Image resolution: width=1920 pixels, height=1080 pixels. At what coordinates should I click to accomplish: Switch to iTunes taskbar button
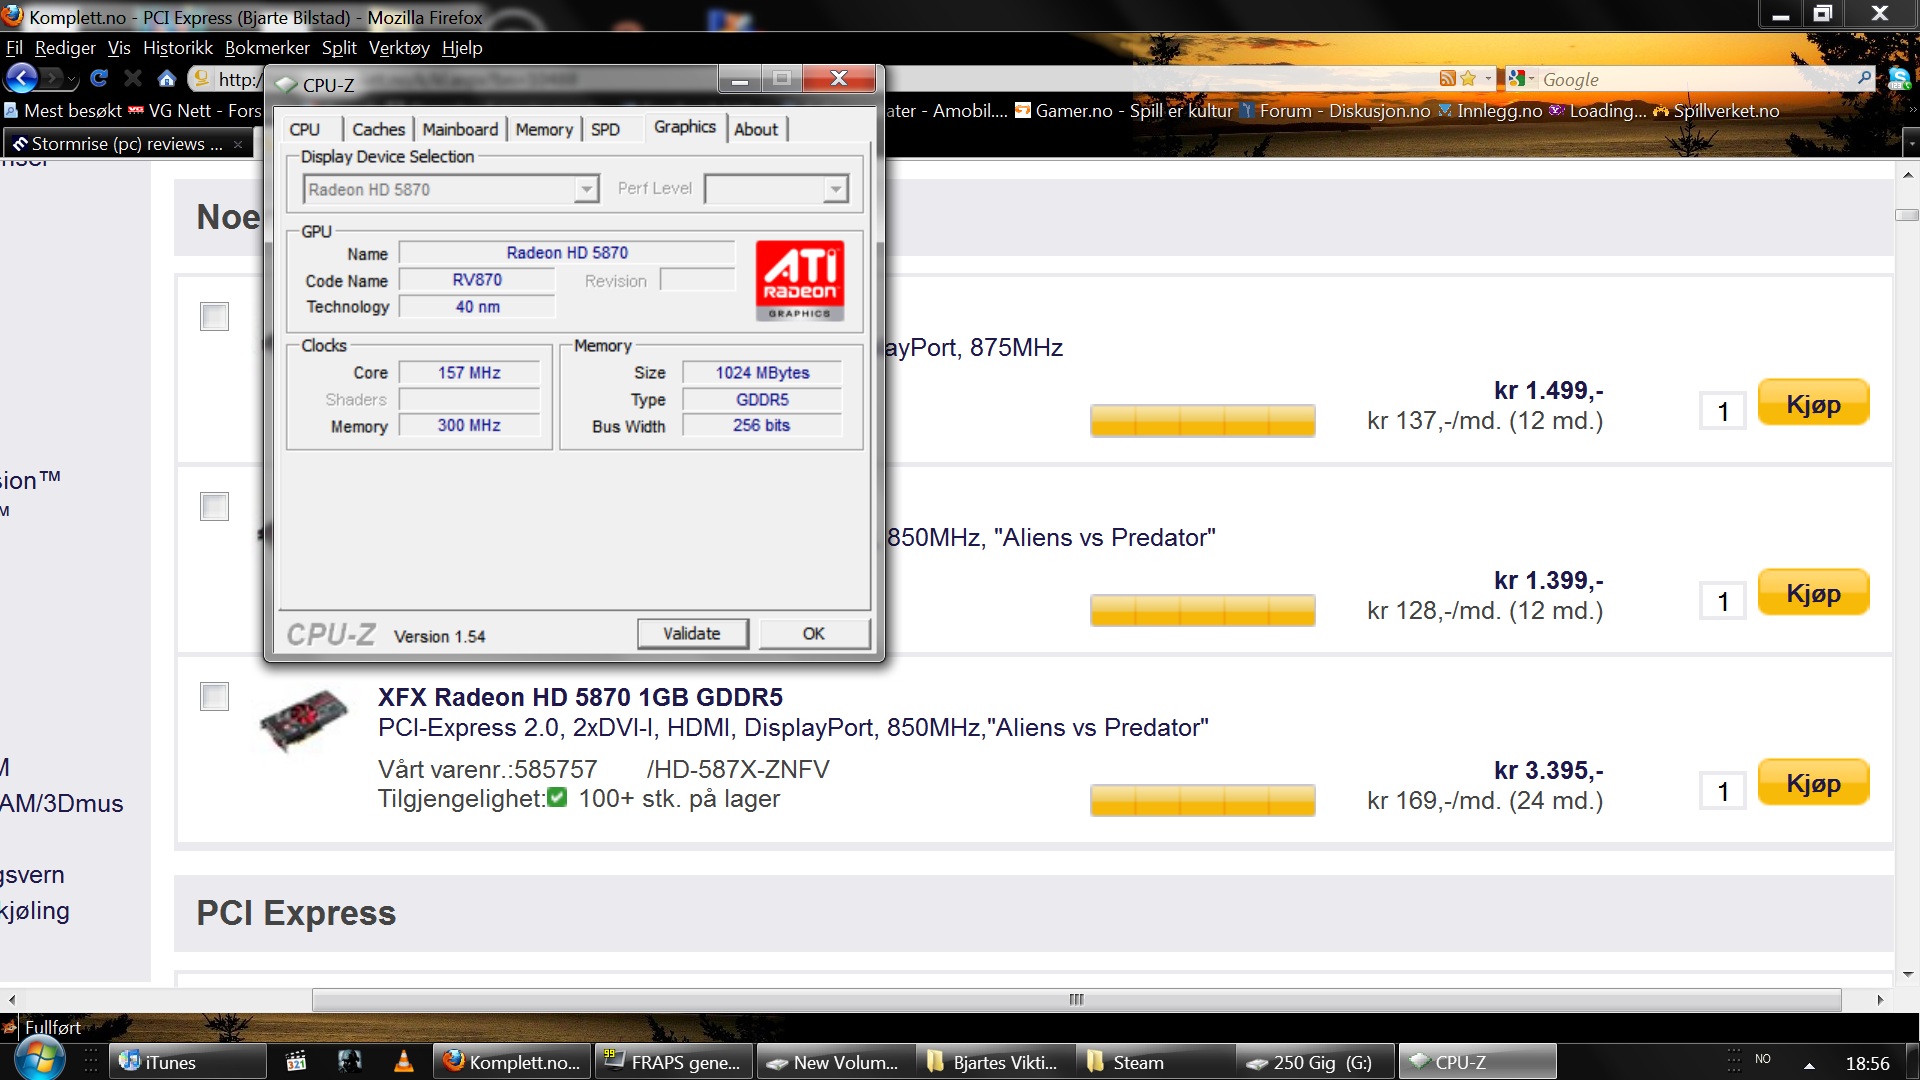[187, 1062]
